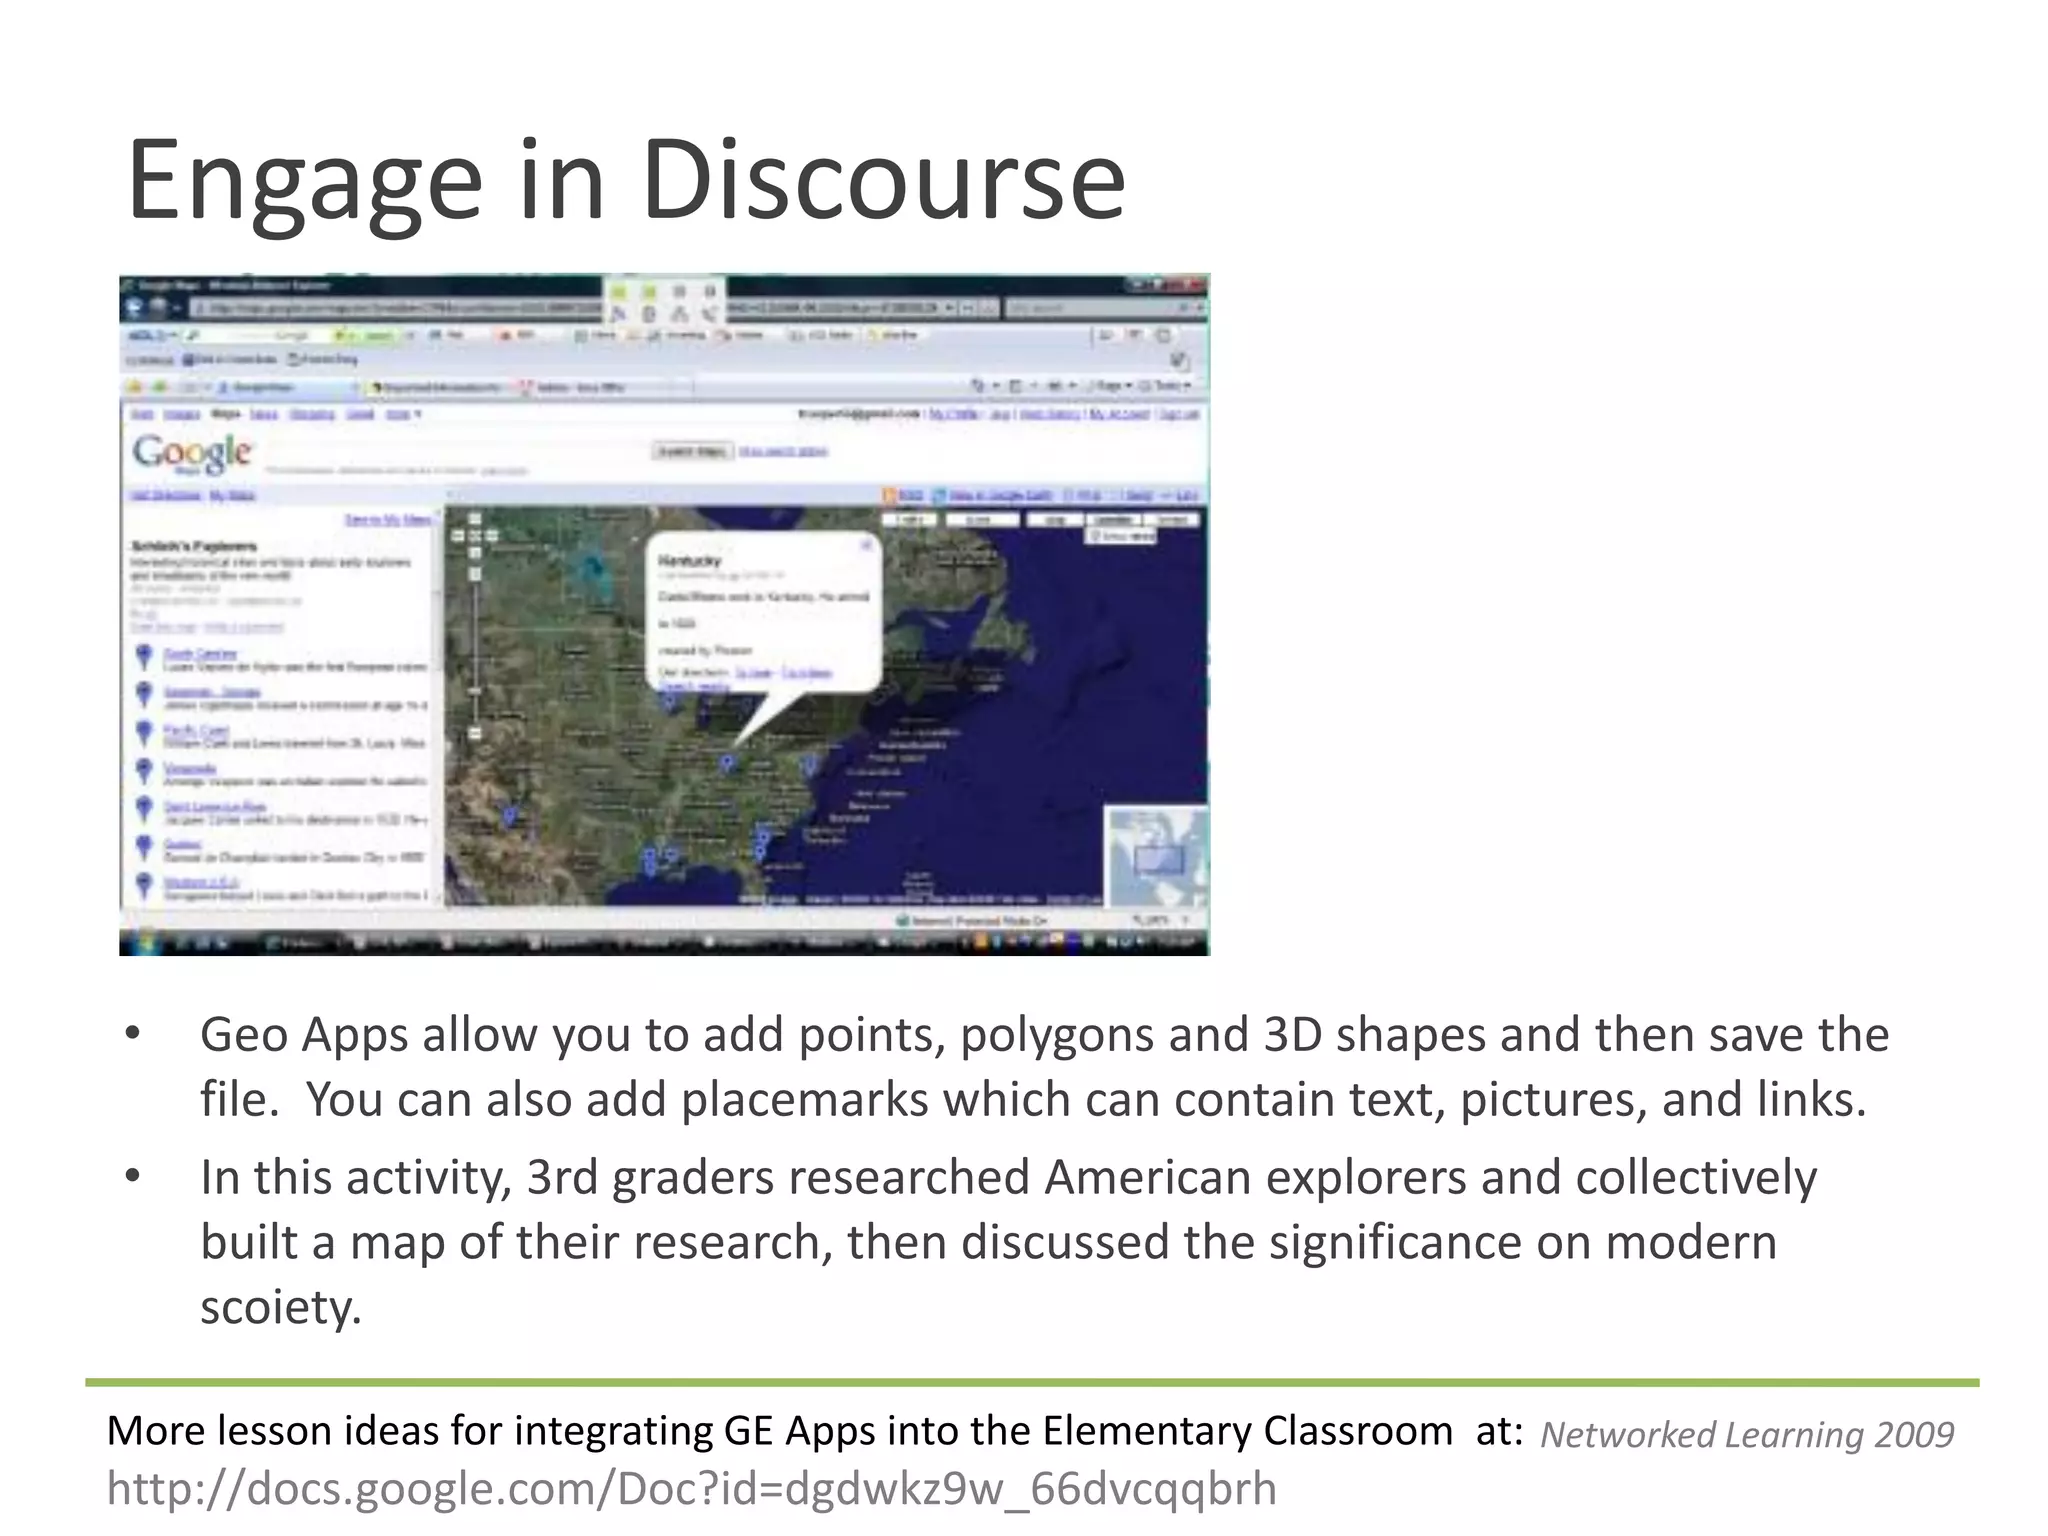Click the Kentucky placemark pin on map

pos(727,763)
